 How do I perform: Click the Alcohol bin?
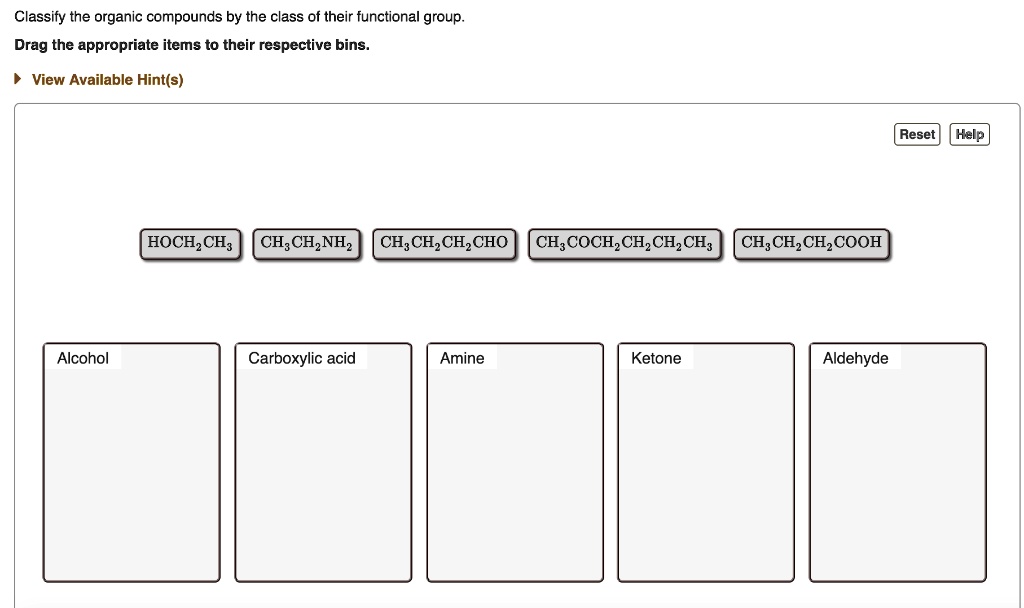coord(131,470)
